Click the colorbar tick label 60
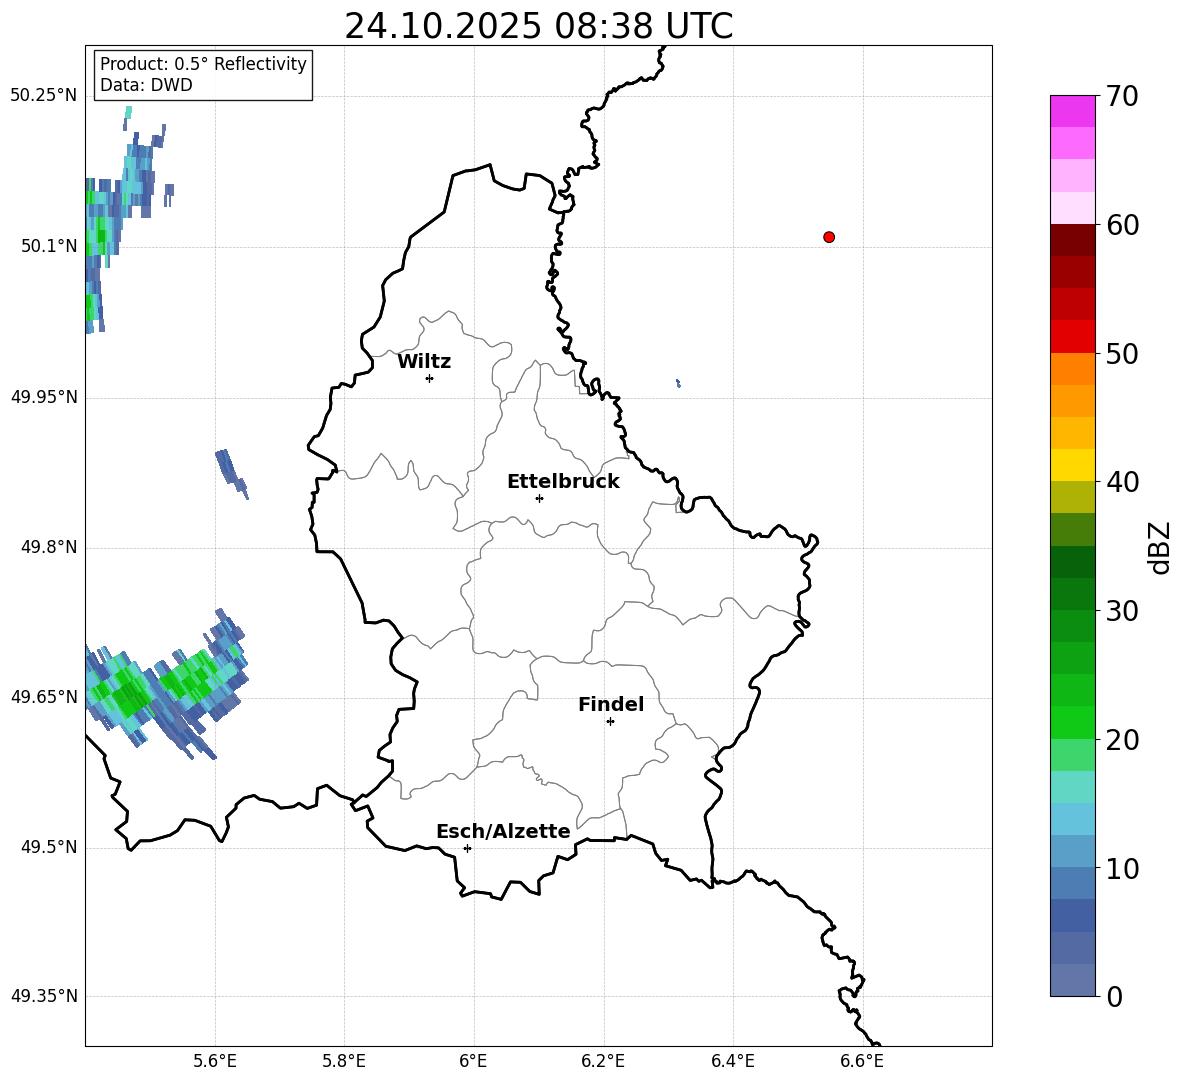This screenshot has width=1184, height=1081. [x=1122, y=225]
